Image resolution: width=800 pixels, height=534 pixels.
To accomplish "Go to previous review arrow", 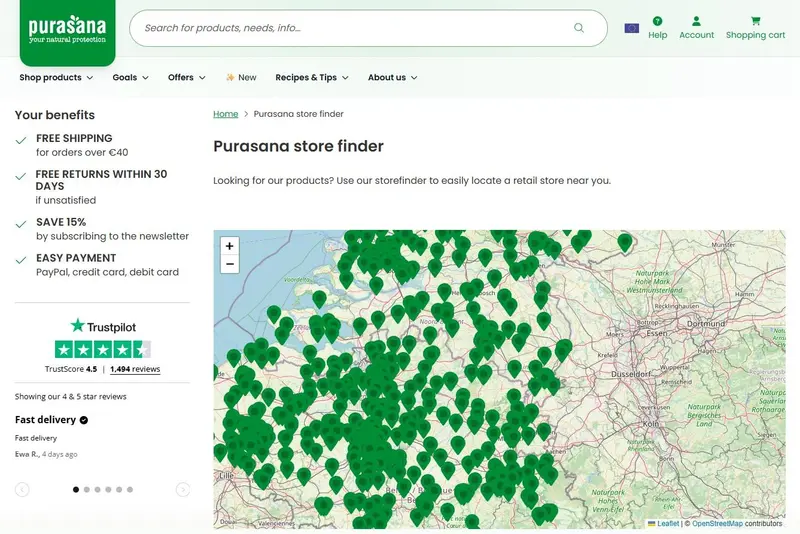I will 22,490.
